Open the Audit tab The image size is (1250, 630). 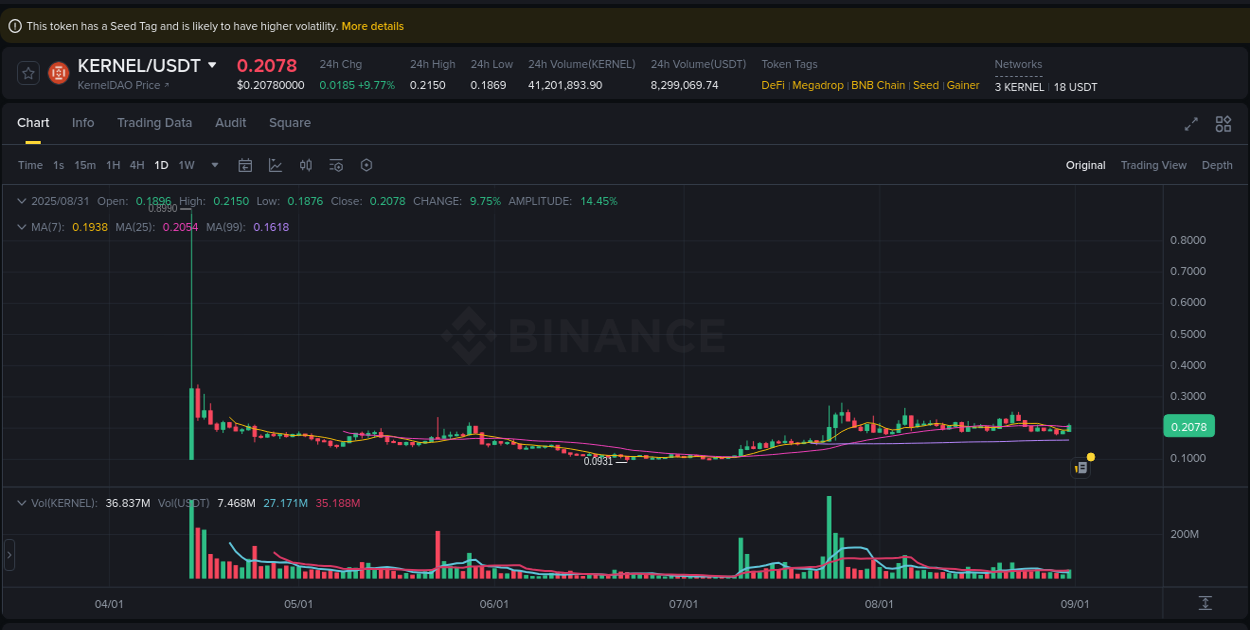click(230, 122)
